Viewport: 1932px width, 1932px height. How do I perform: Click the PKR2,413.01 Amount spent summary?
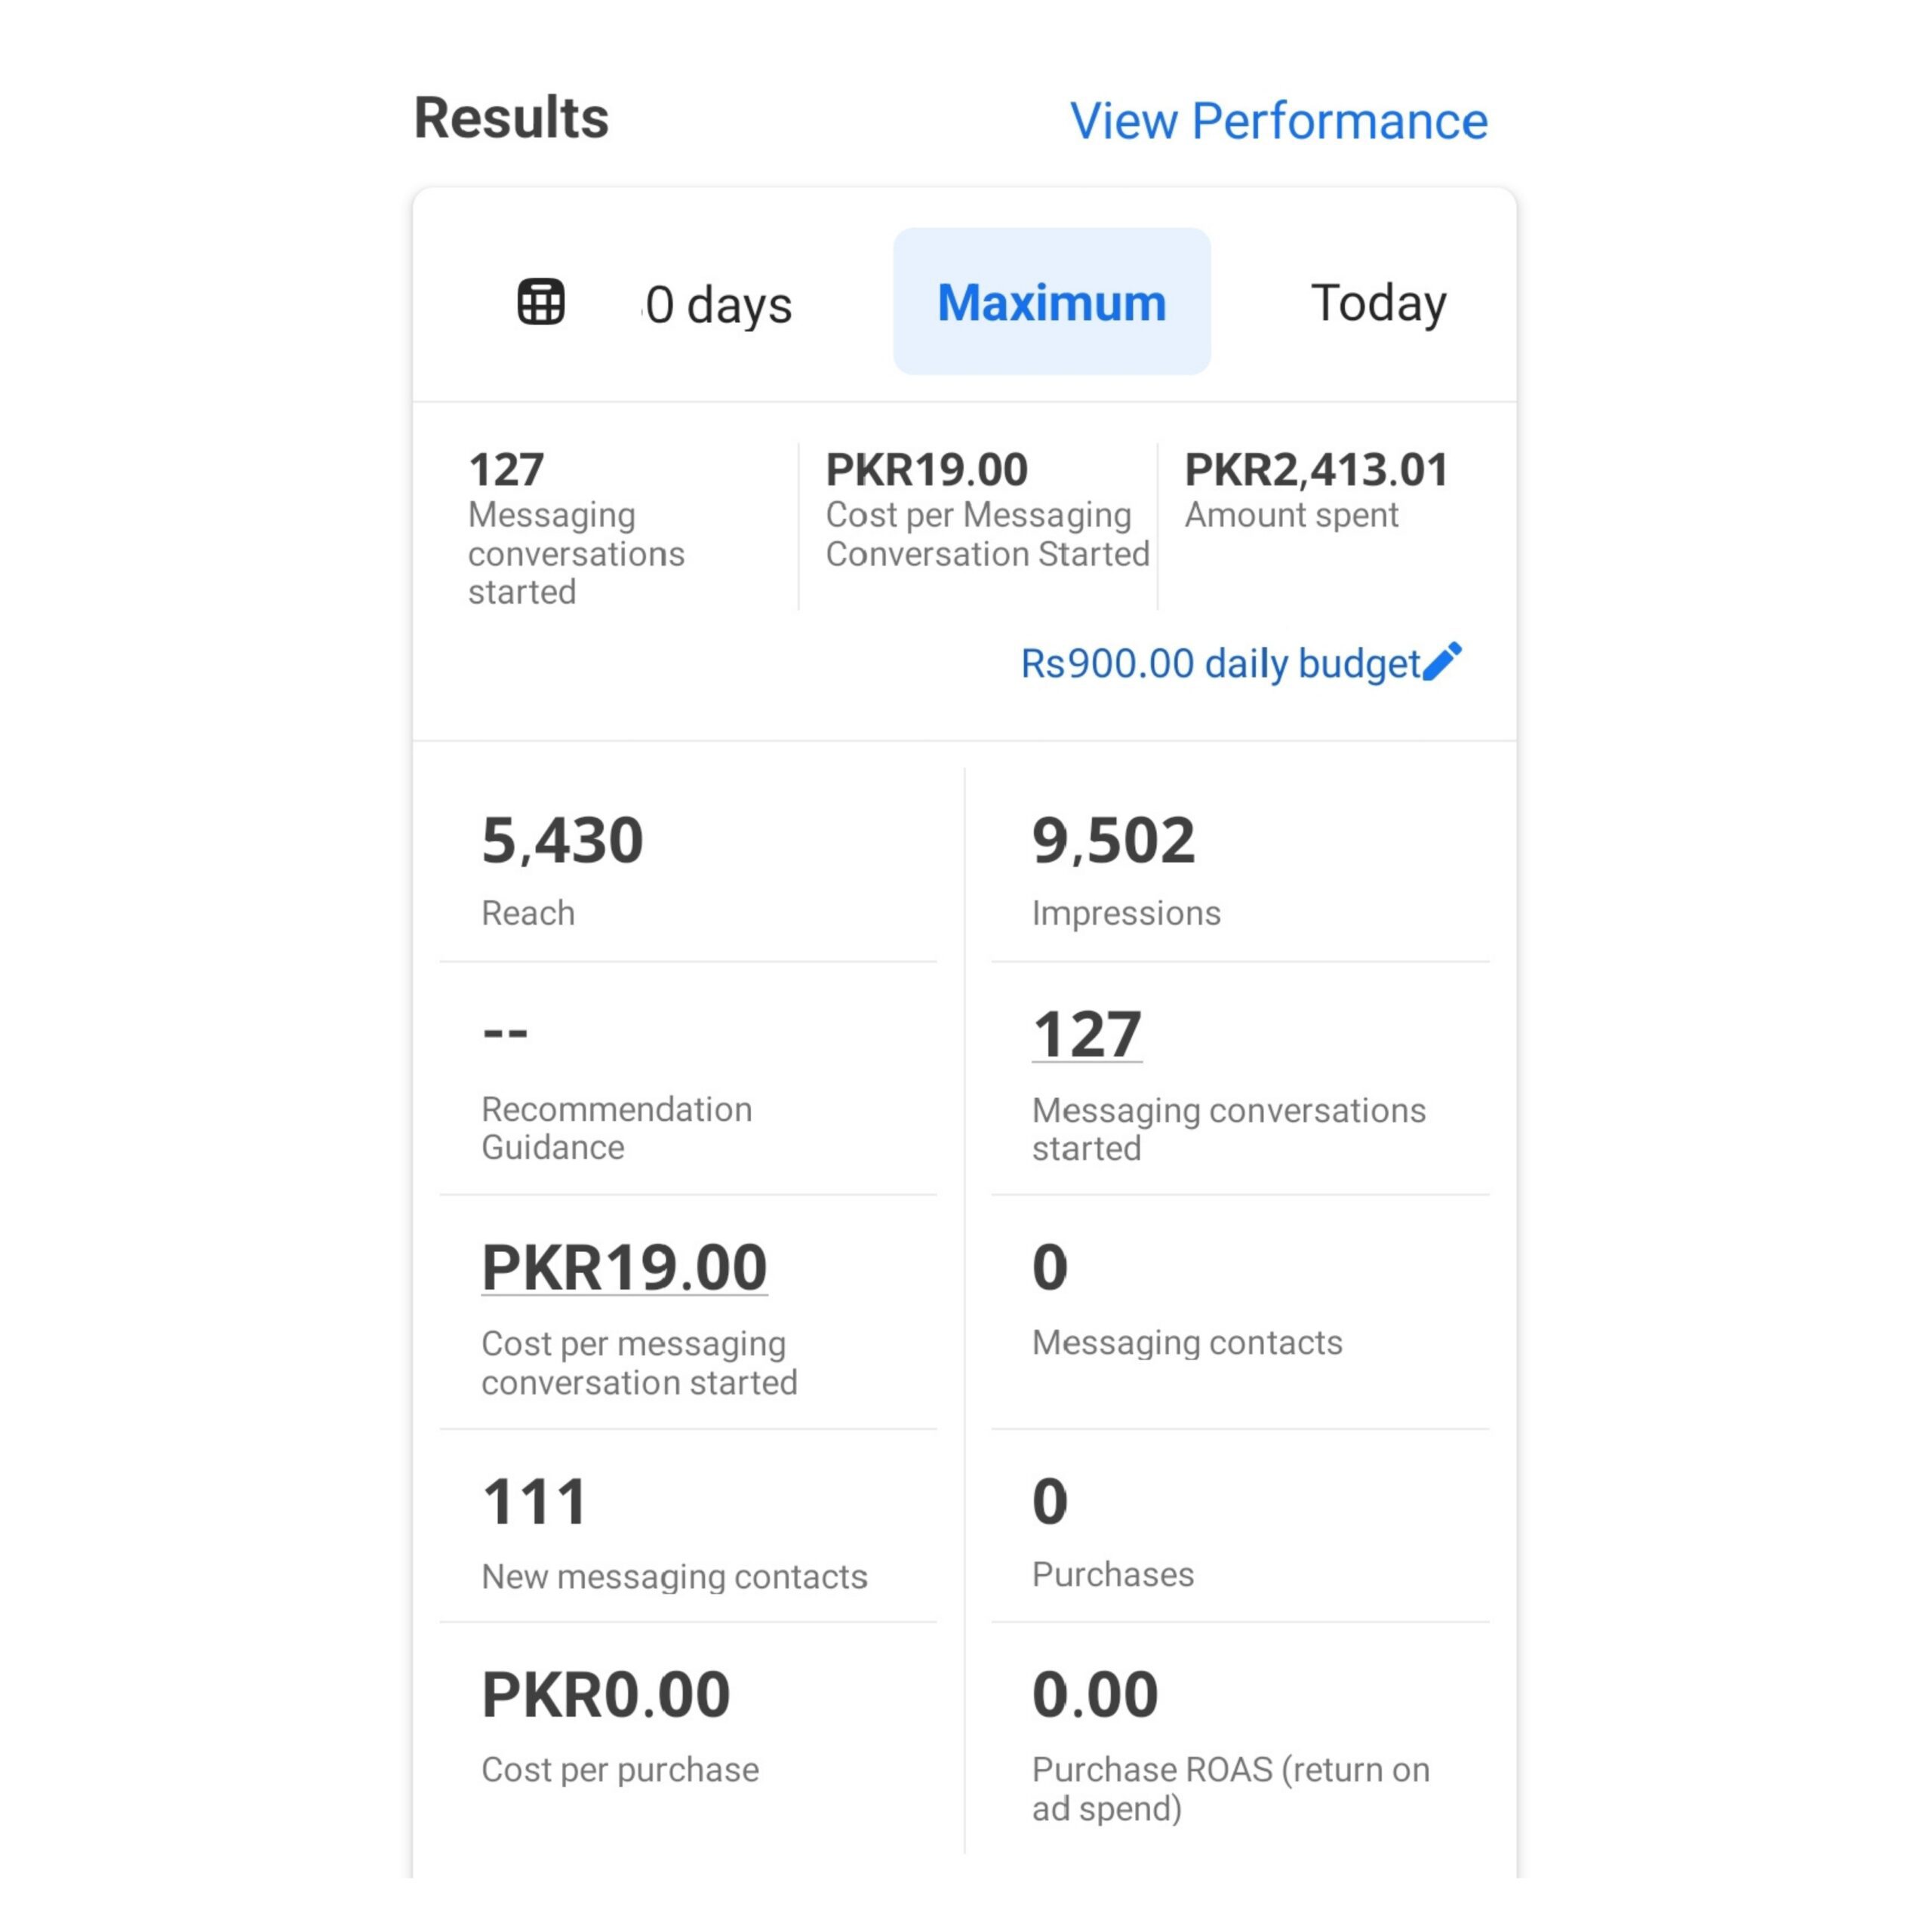coord(1315,490)
